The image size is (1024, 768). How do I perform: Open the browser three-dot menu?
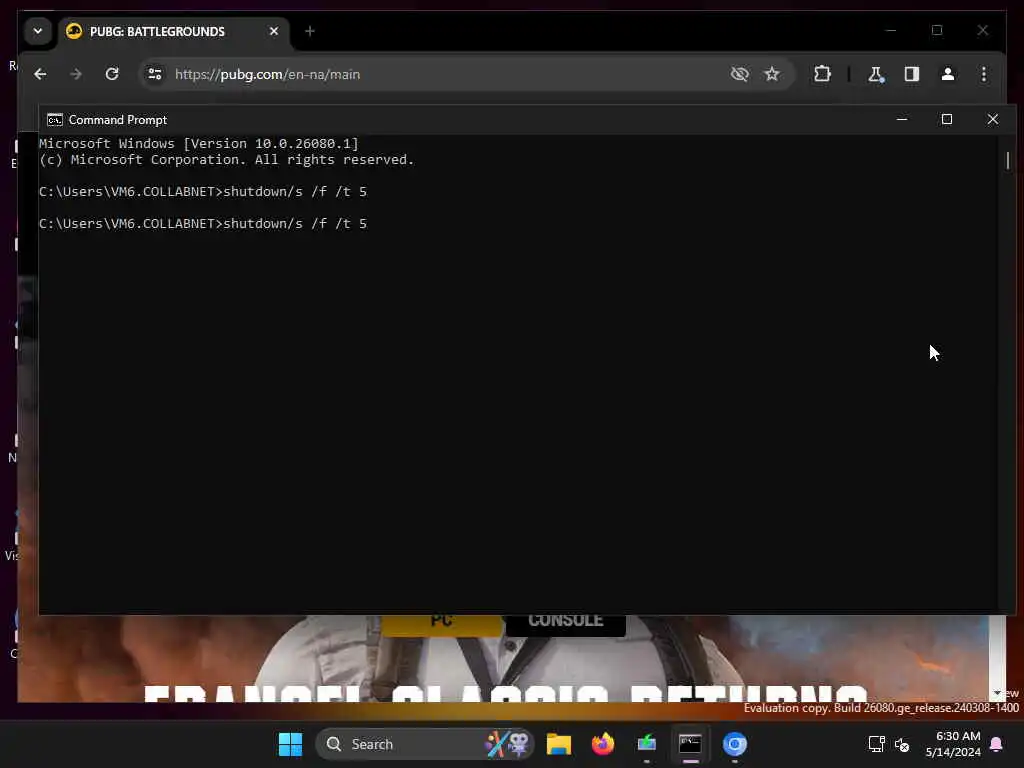[x=984, y=74]
